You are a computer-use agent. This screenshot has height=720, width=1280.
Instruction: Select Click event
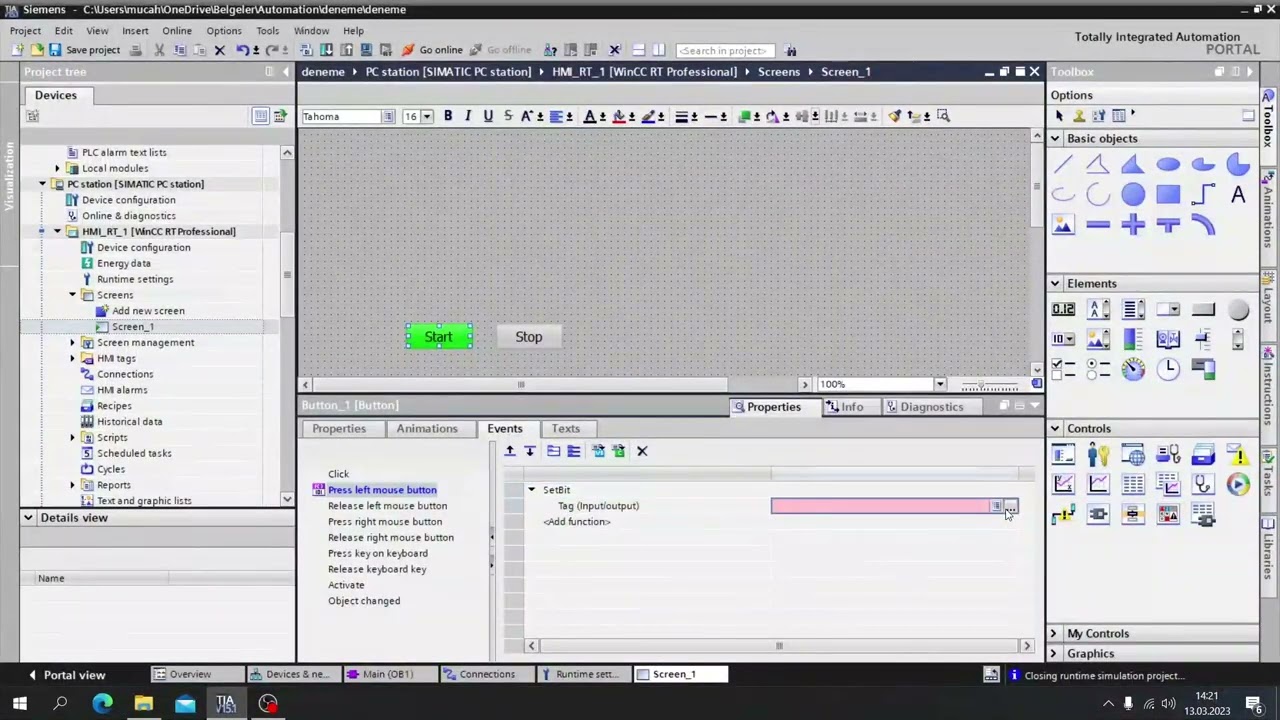click(x=338, y=474)
